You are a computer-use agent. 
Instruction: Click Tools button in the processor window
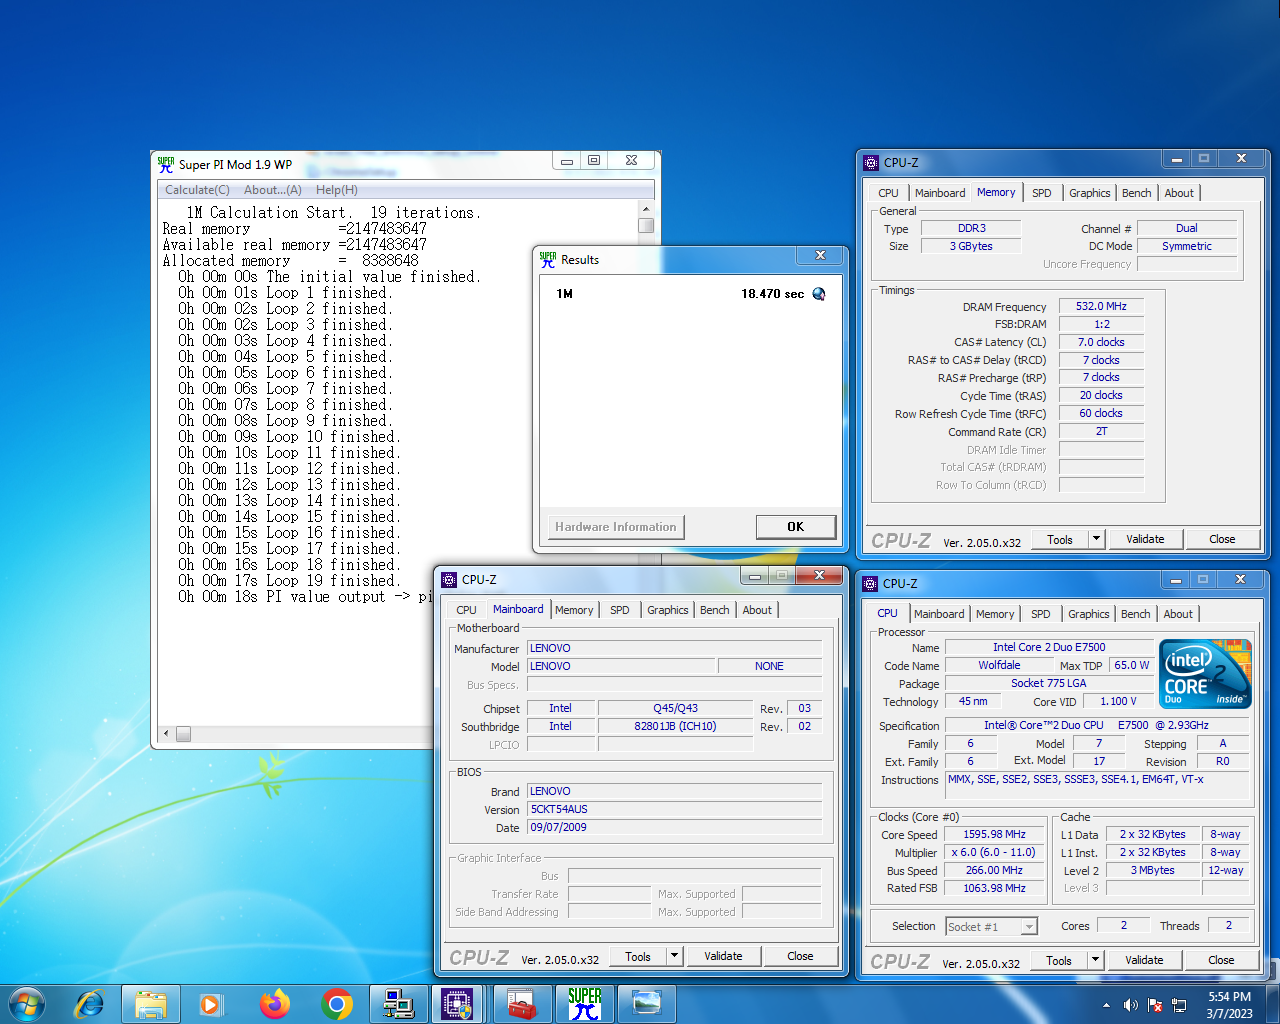tap(1059, 960)
